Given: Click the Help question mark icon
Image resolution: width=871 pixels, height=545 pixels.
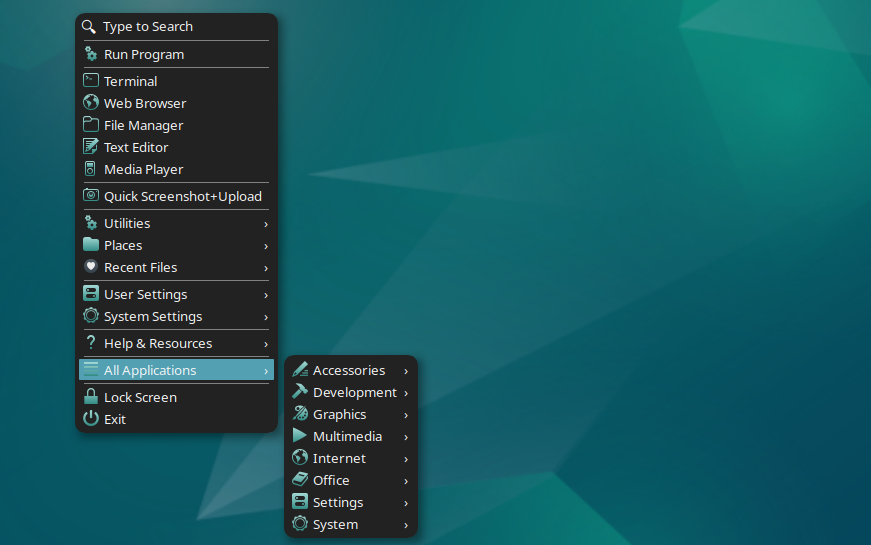Looking at the screenshot, I should pos(91,342).
